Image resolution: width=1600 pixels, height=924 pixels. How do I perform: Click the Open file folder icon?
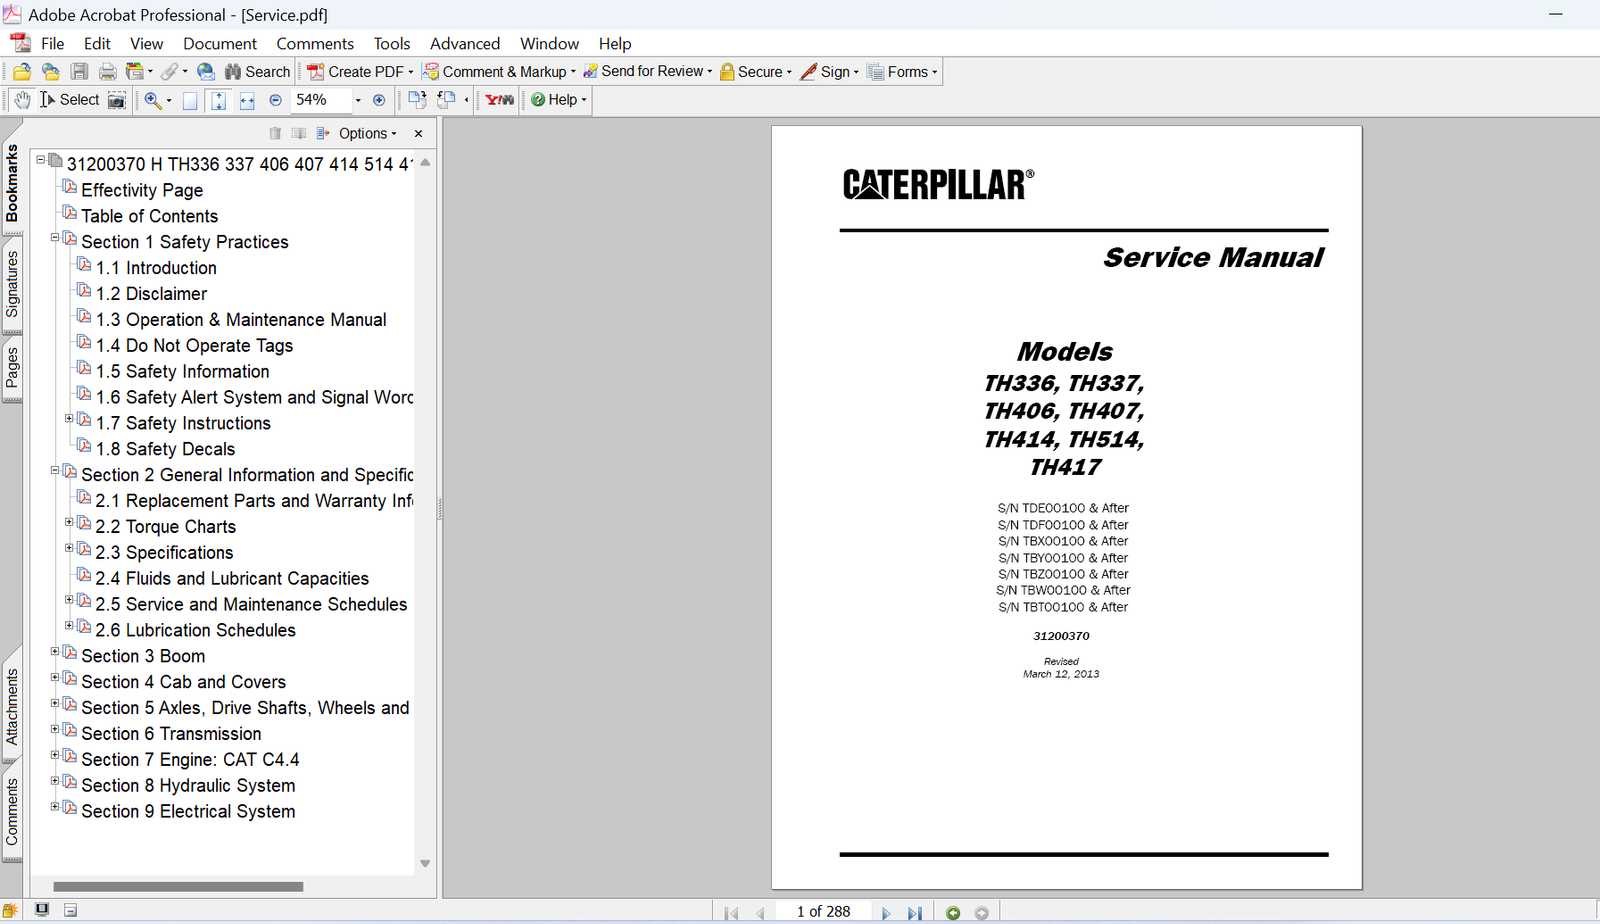(22, 72)
